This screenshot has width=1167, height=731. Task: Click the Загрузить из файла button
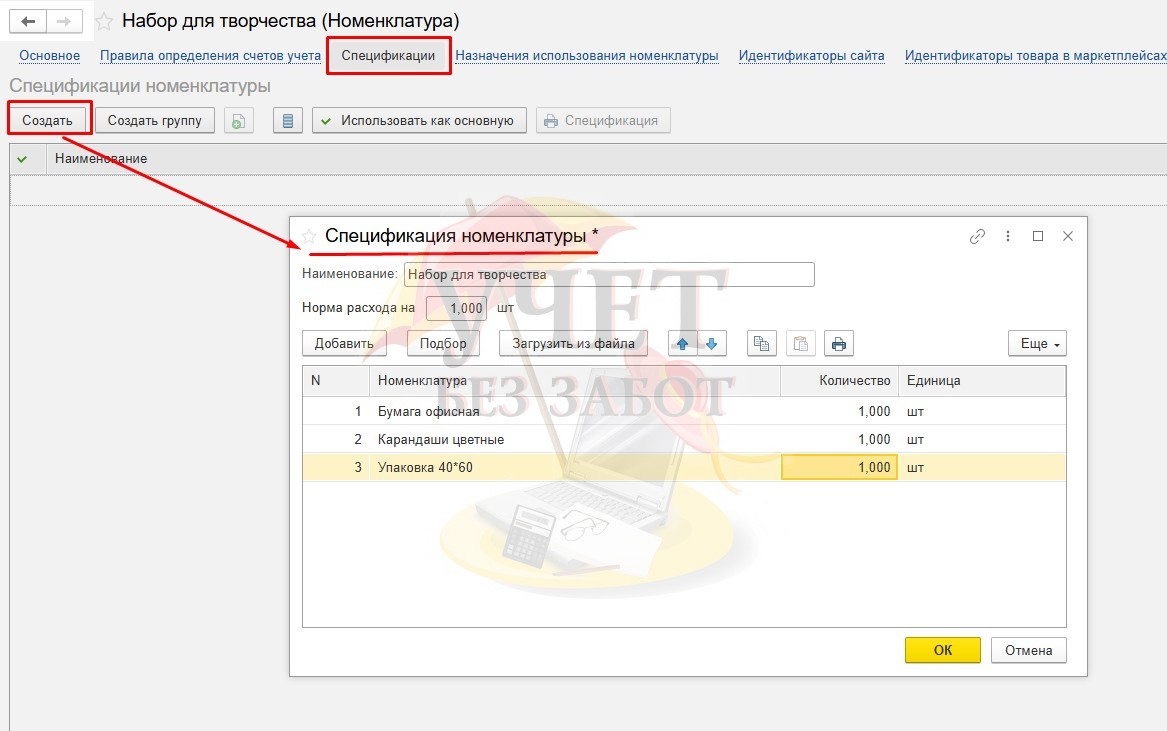pos(573,343)
